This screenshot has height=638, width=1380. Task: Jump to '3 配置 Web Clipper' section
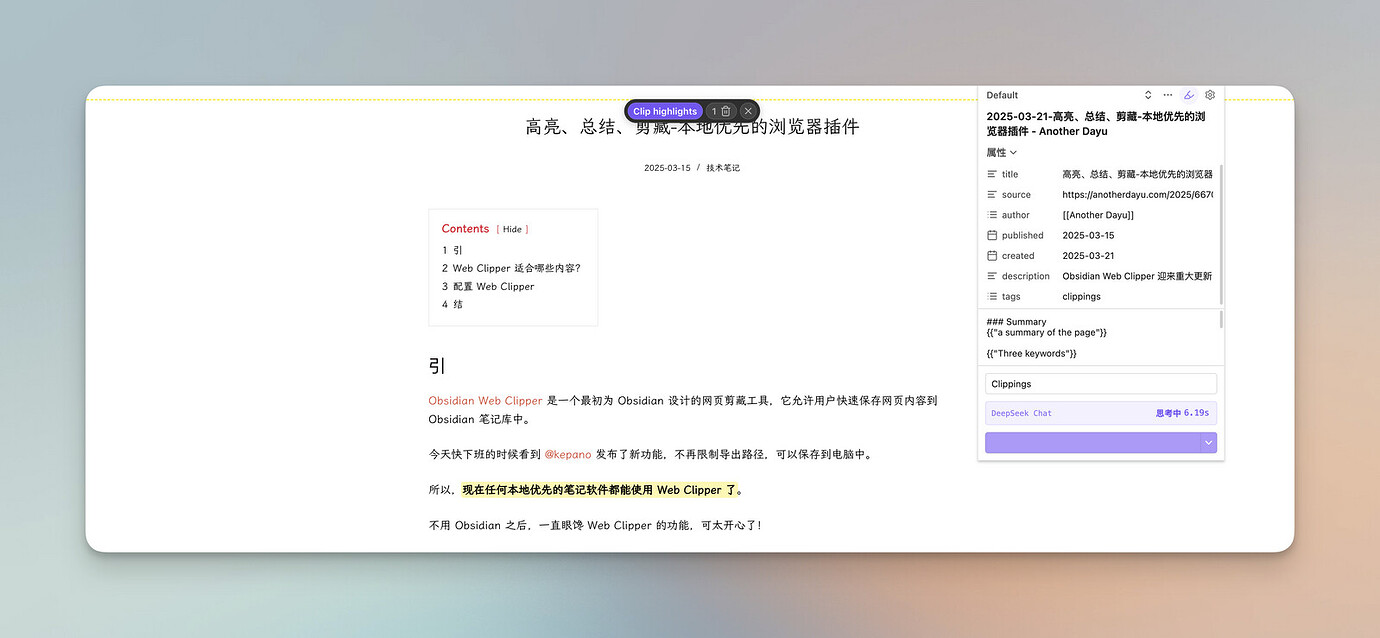[x=488, y=286]
